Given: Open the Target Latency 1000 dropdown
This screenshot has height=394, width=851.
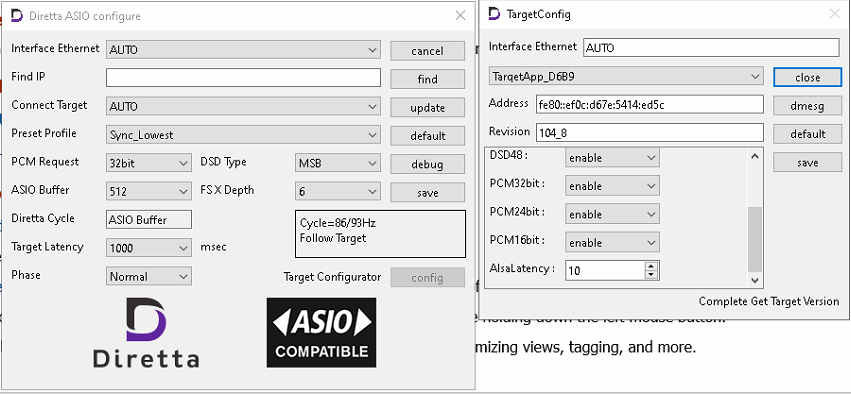Looking at the screenshot, I should point(149,248).
